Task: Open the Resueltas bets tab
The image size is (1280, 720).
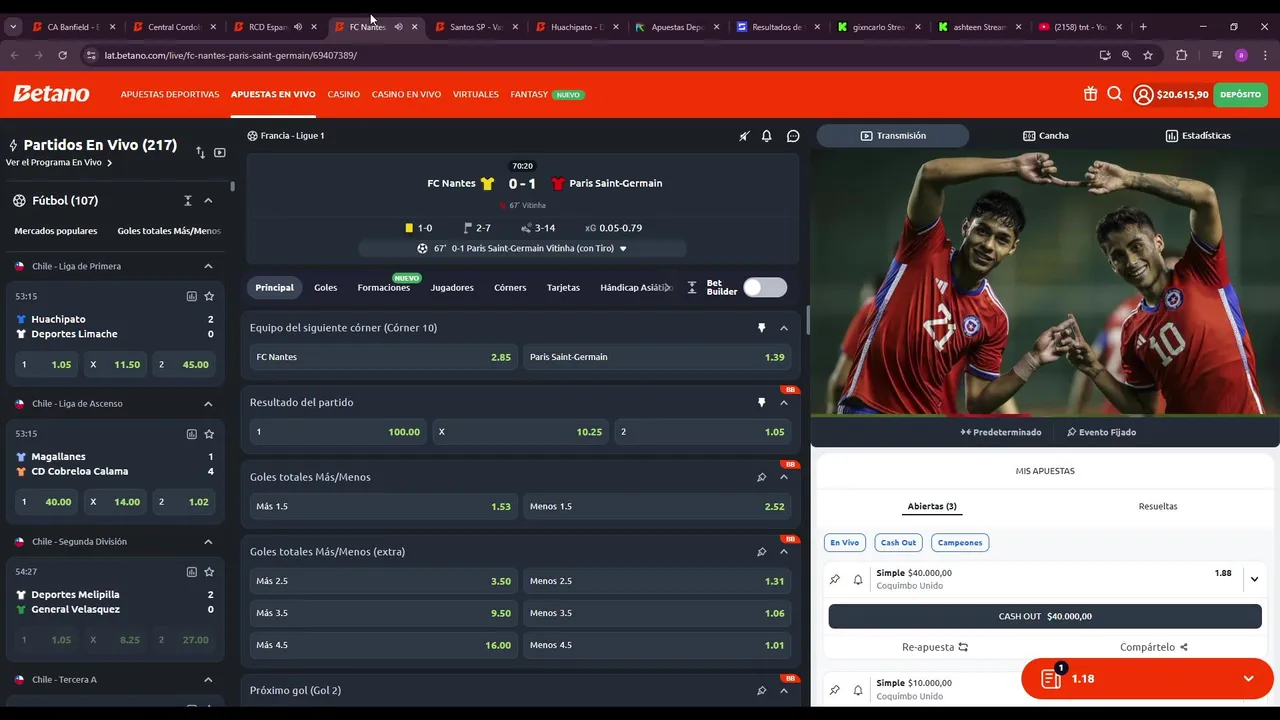Action: tap(1158, 507)
